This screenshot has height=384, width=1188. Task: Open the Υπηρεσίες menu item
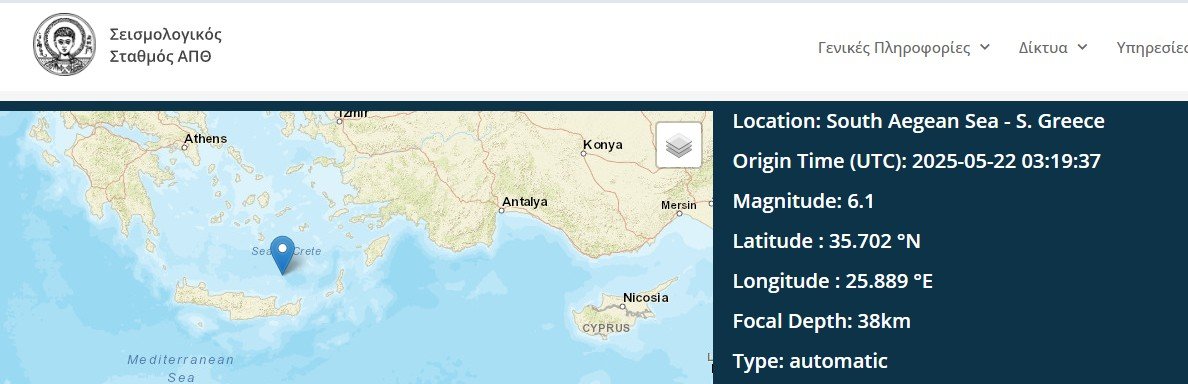tap(1152, 47)
